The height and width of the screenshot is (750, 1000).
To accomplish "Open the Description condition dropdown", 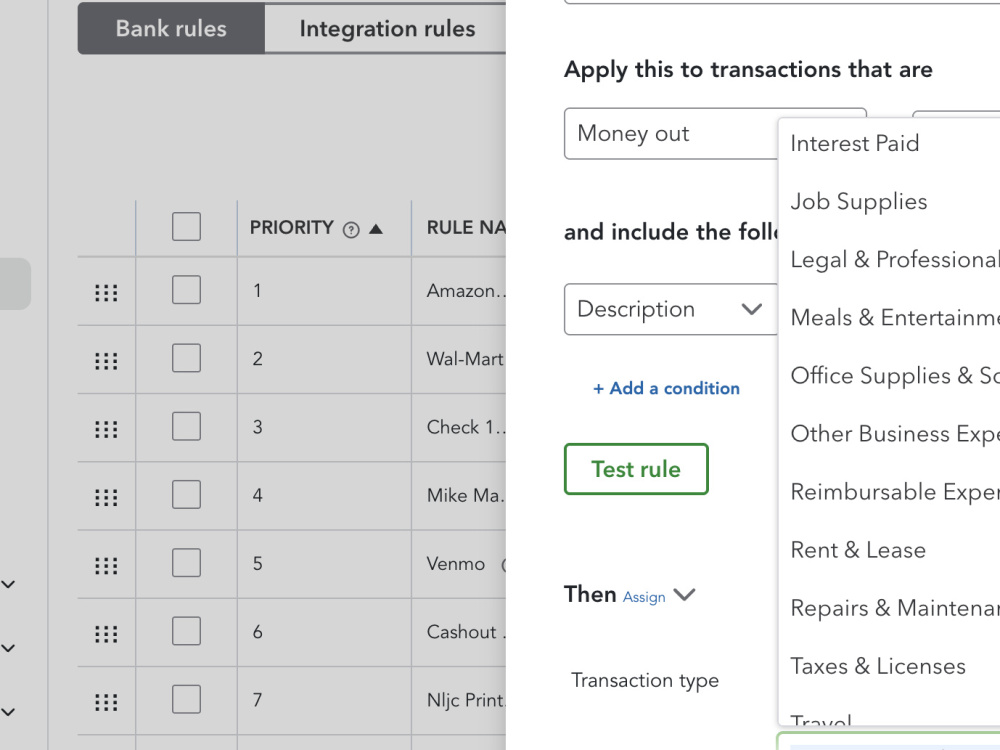I will pos(671,309).
